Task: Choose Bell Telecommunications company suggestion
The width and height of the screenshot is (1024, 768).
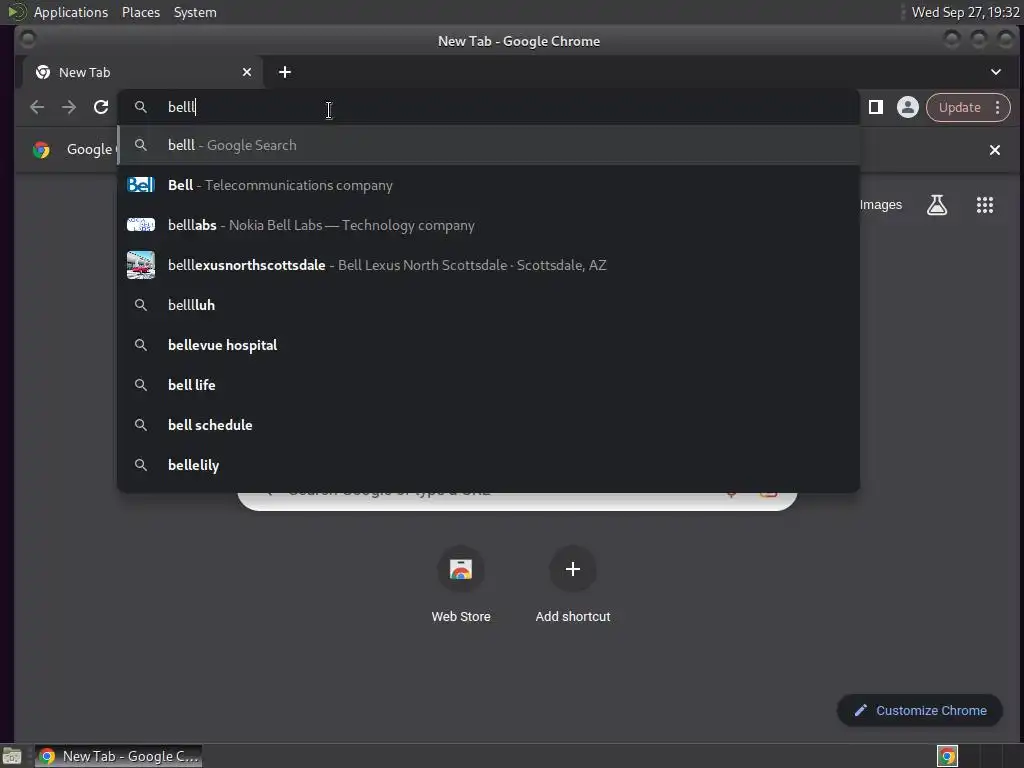Action: (488, 185)
